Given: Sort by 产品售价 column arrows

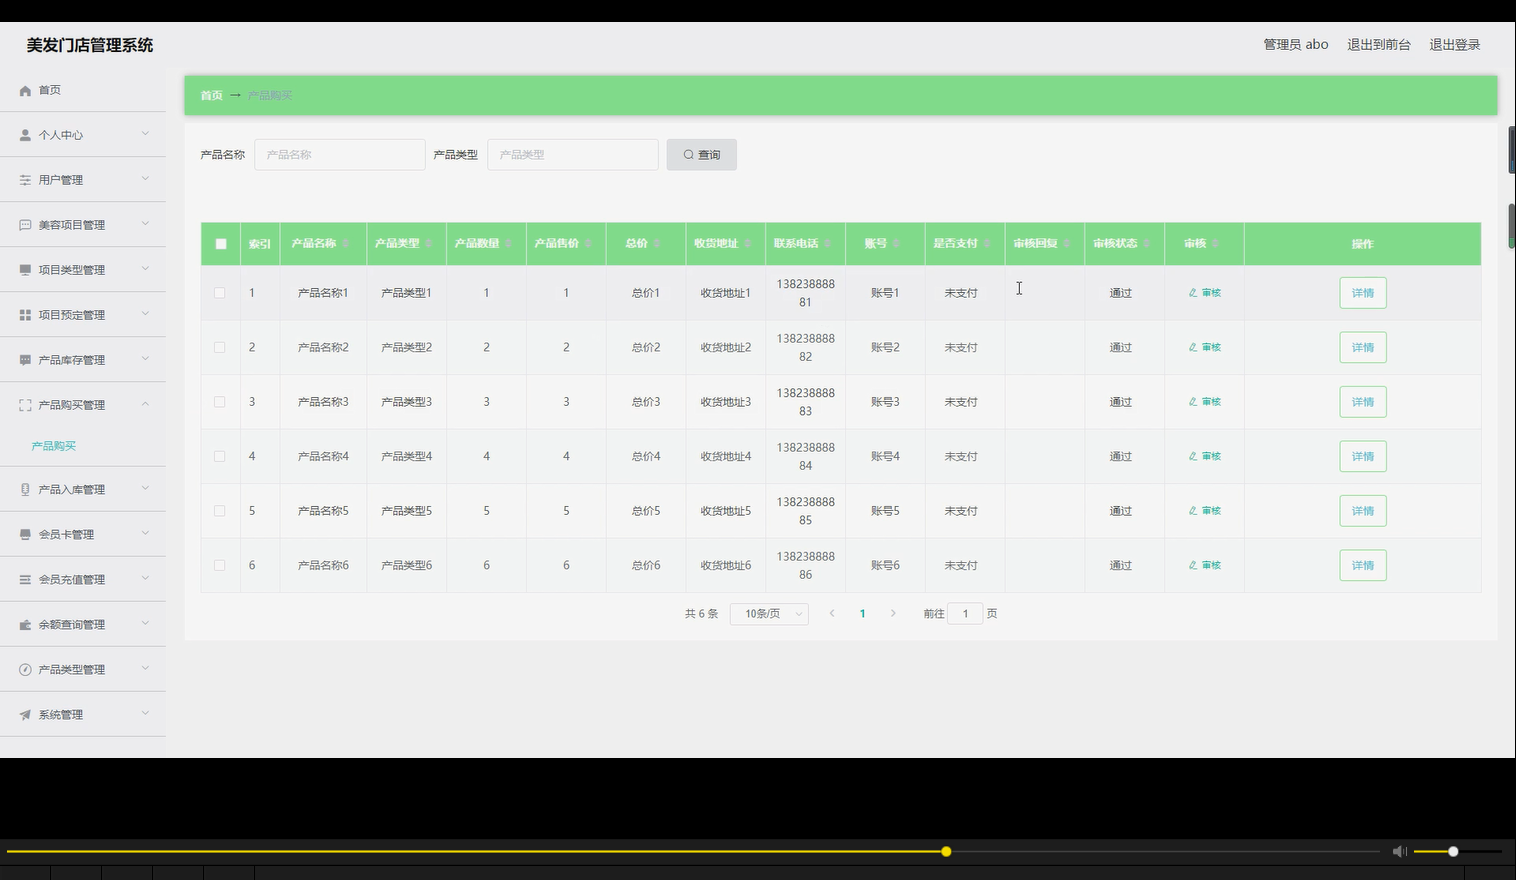Looking at the screenshot, I should [x=588, y=244].
